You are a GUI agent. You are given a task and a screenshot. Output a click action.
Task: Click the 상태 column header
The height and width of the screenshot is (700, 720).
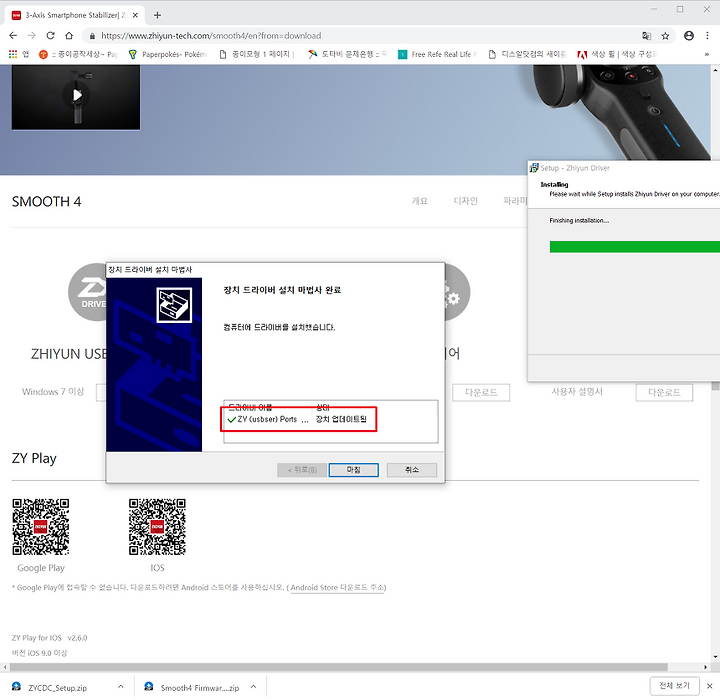pos(323,407)
